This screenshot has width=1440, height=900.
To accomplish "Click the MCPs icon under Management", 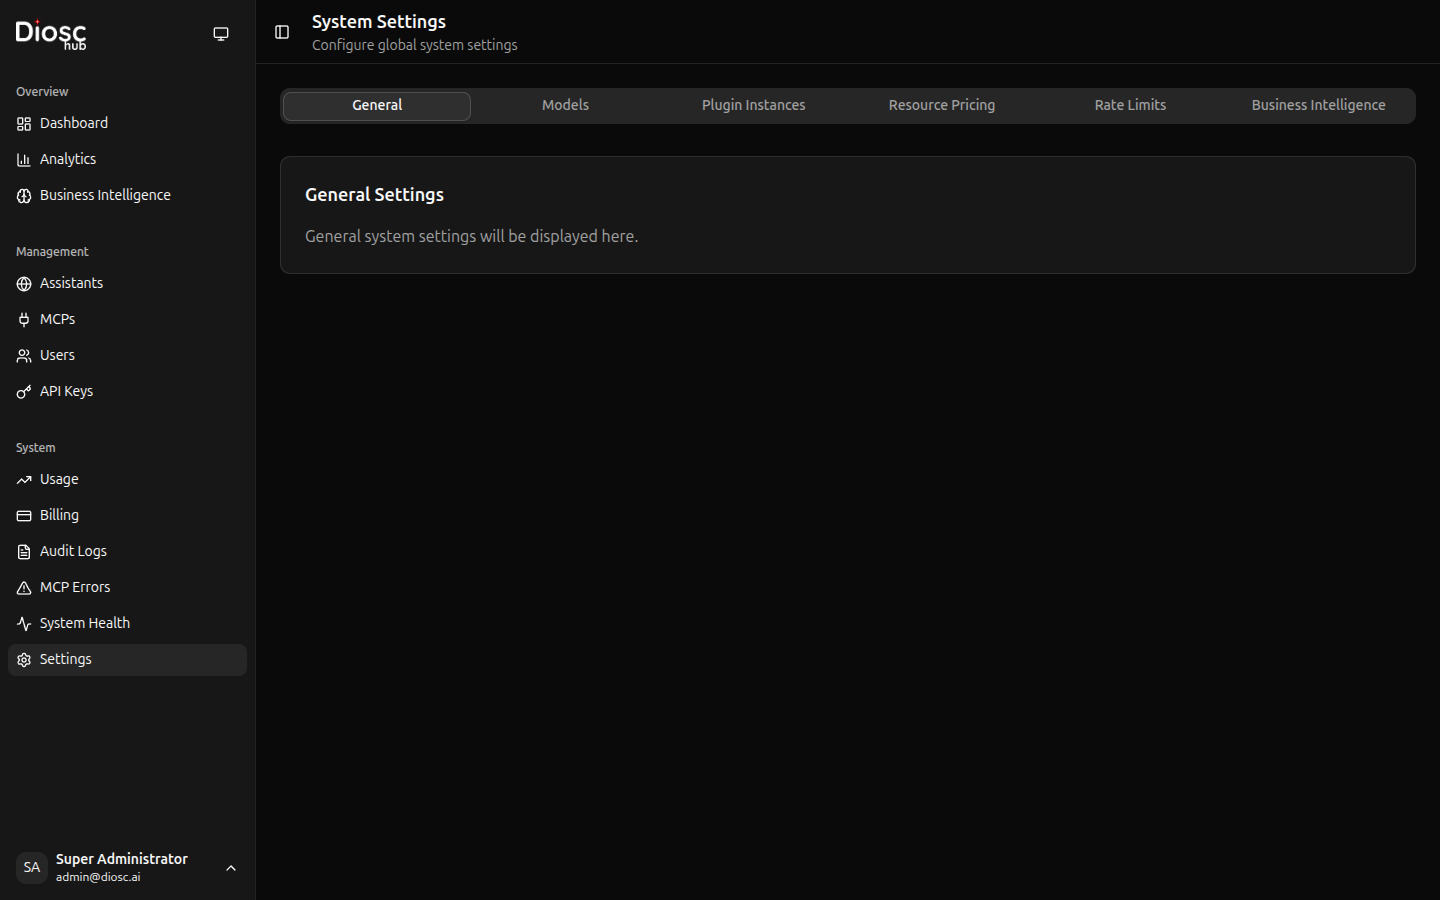I will [x=23, y=318].
